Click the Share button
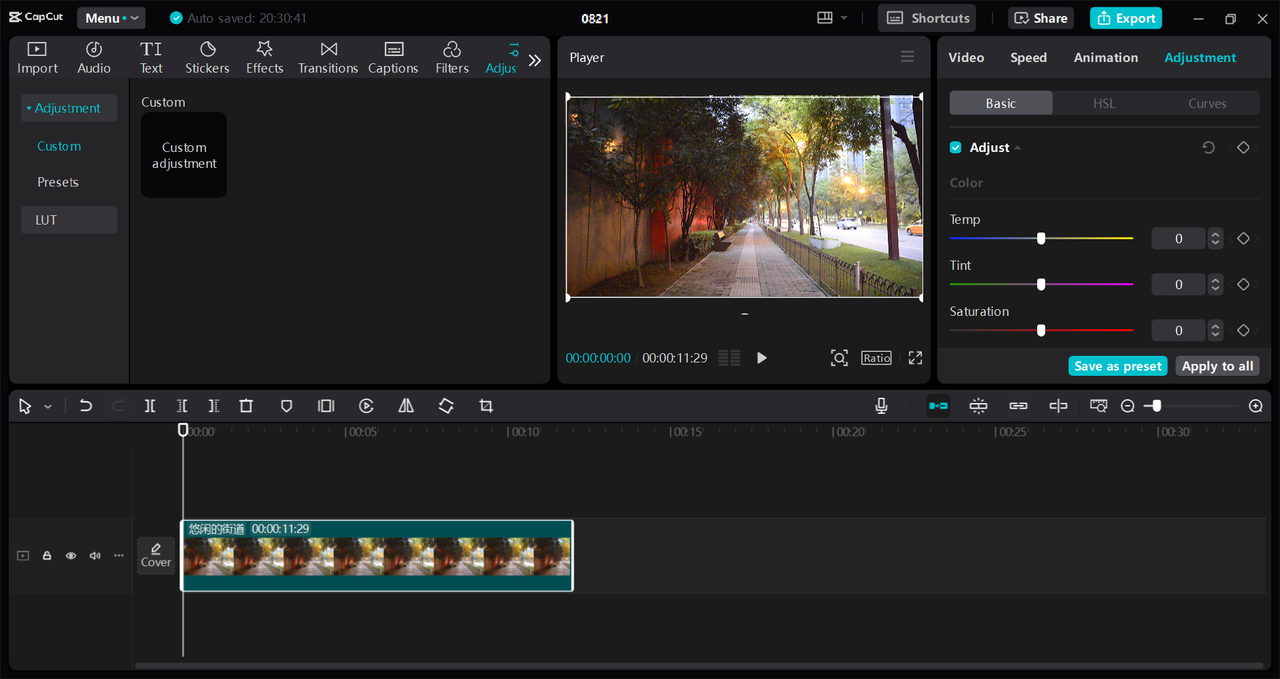1280x679 pixels. coord(1041,18)
